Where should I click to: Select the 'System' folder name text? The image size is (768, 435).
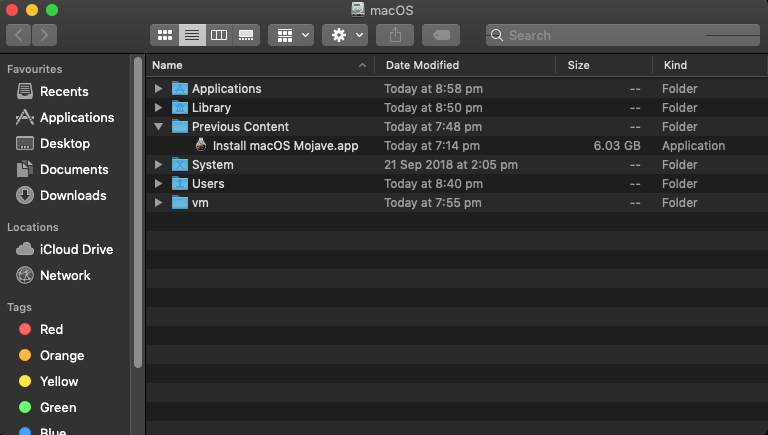[213, 165]
